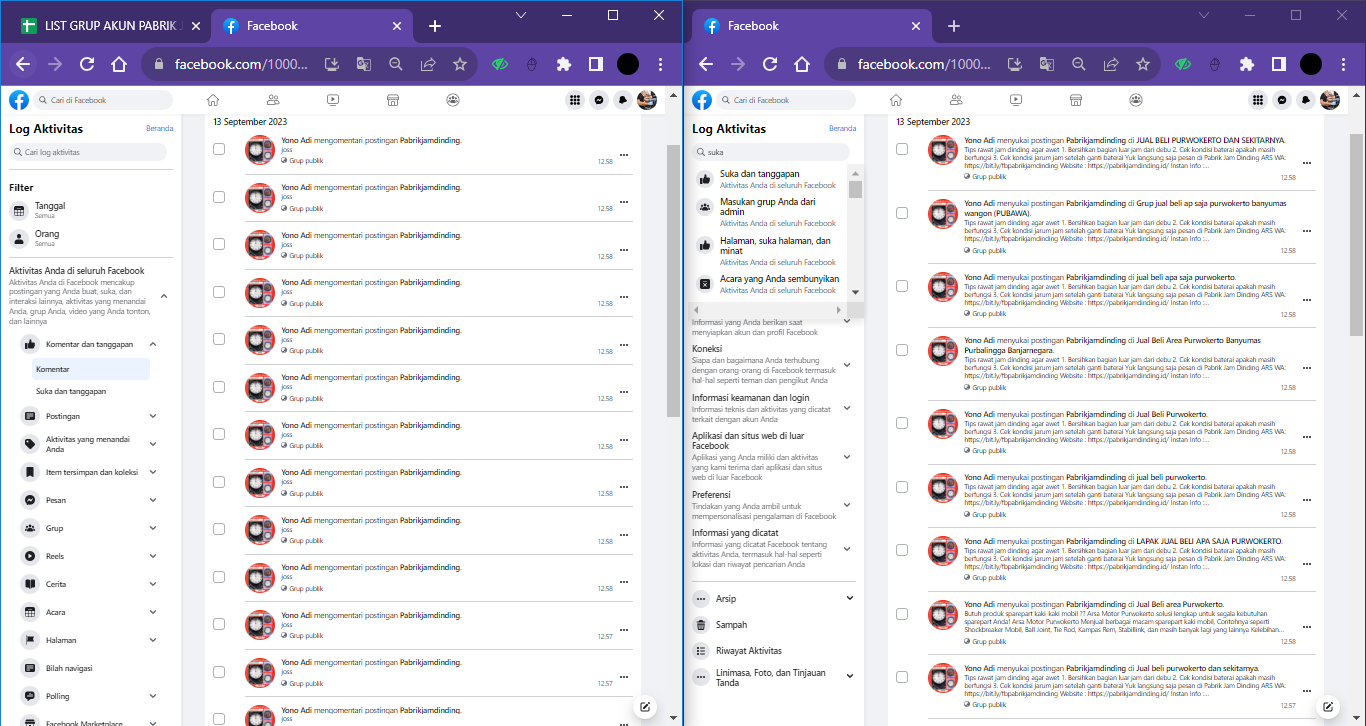Select checkbox for 'Jual Beli area Purwokerto' sparepart post
The width and height of the screenshot is (1366, 726).
tap(902, 614)
